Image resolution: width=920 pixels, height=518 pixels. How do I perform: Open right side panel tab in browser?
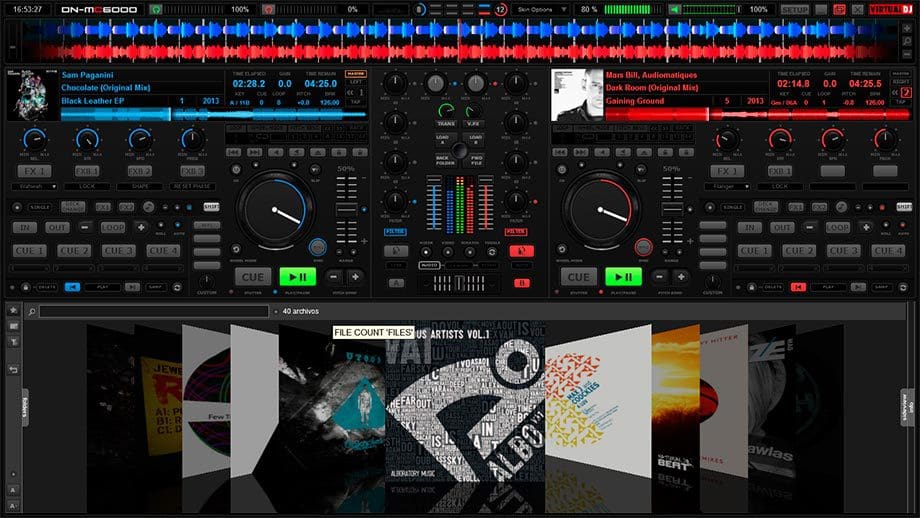(907, 407)
